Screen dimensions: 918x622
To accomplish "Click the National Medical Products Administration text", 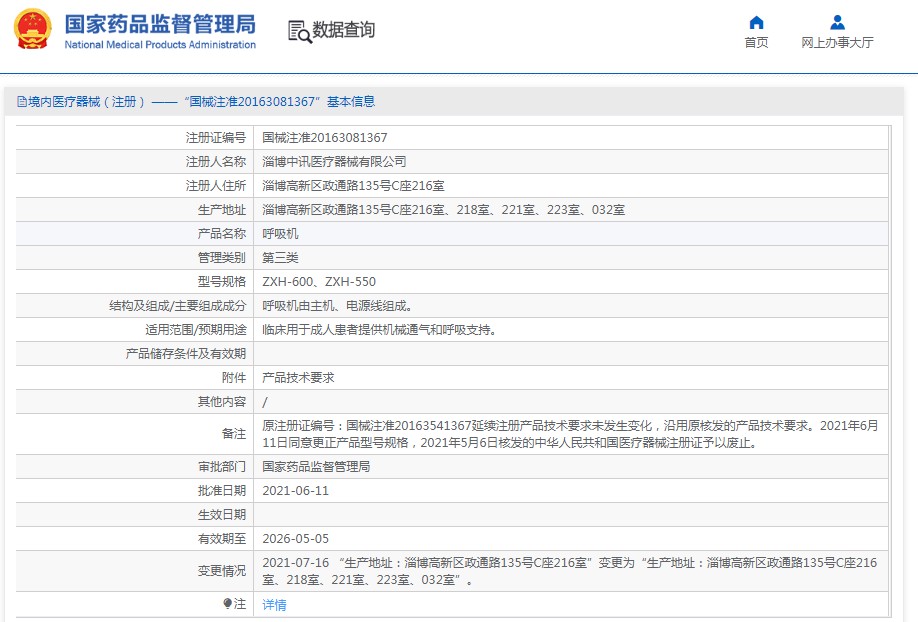I will tap(160, 45).
